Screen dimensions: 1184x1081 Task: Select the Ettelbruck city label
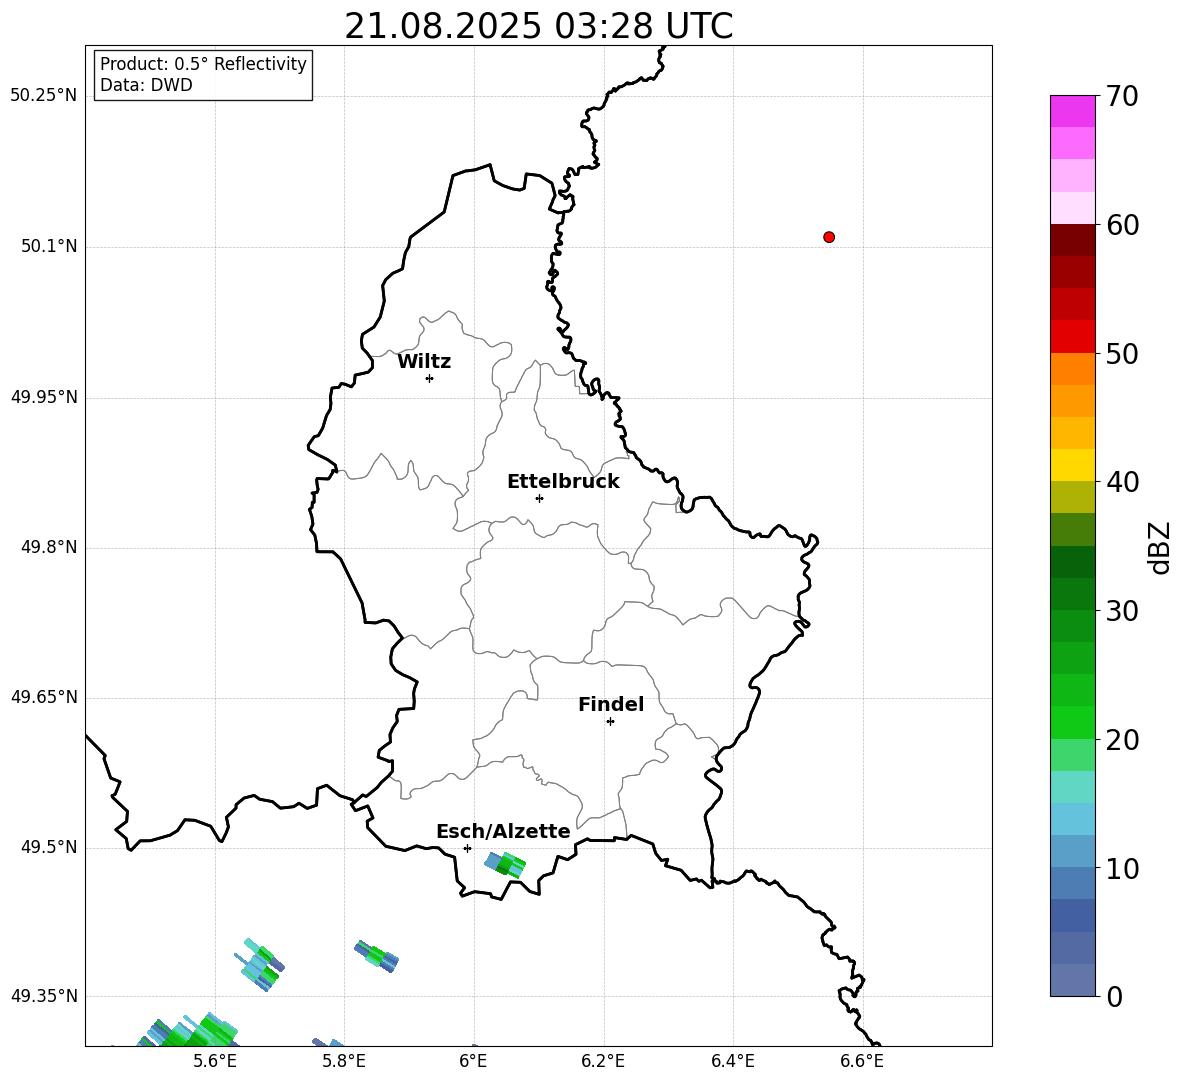(x=563, y=482)
